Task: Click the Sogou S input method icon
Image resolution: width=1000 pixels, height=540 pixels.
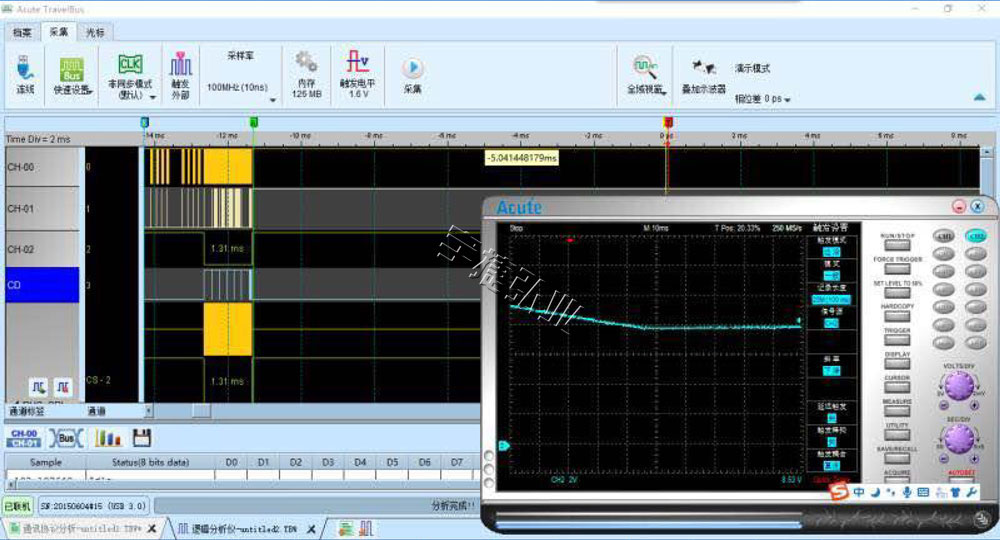Action: point(839,492)
